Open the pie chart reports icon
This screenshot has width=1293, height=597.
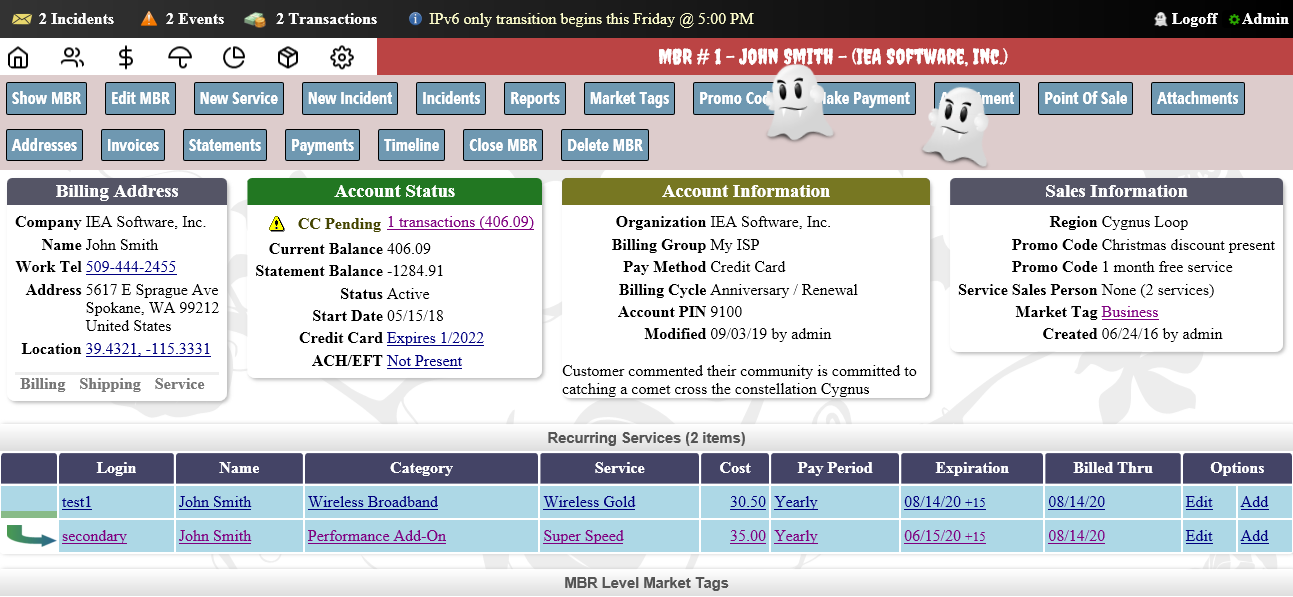[x=234, y=57]
